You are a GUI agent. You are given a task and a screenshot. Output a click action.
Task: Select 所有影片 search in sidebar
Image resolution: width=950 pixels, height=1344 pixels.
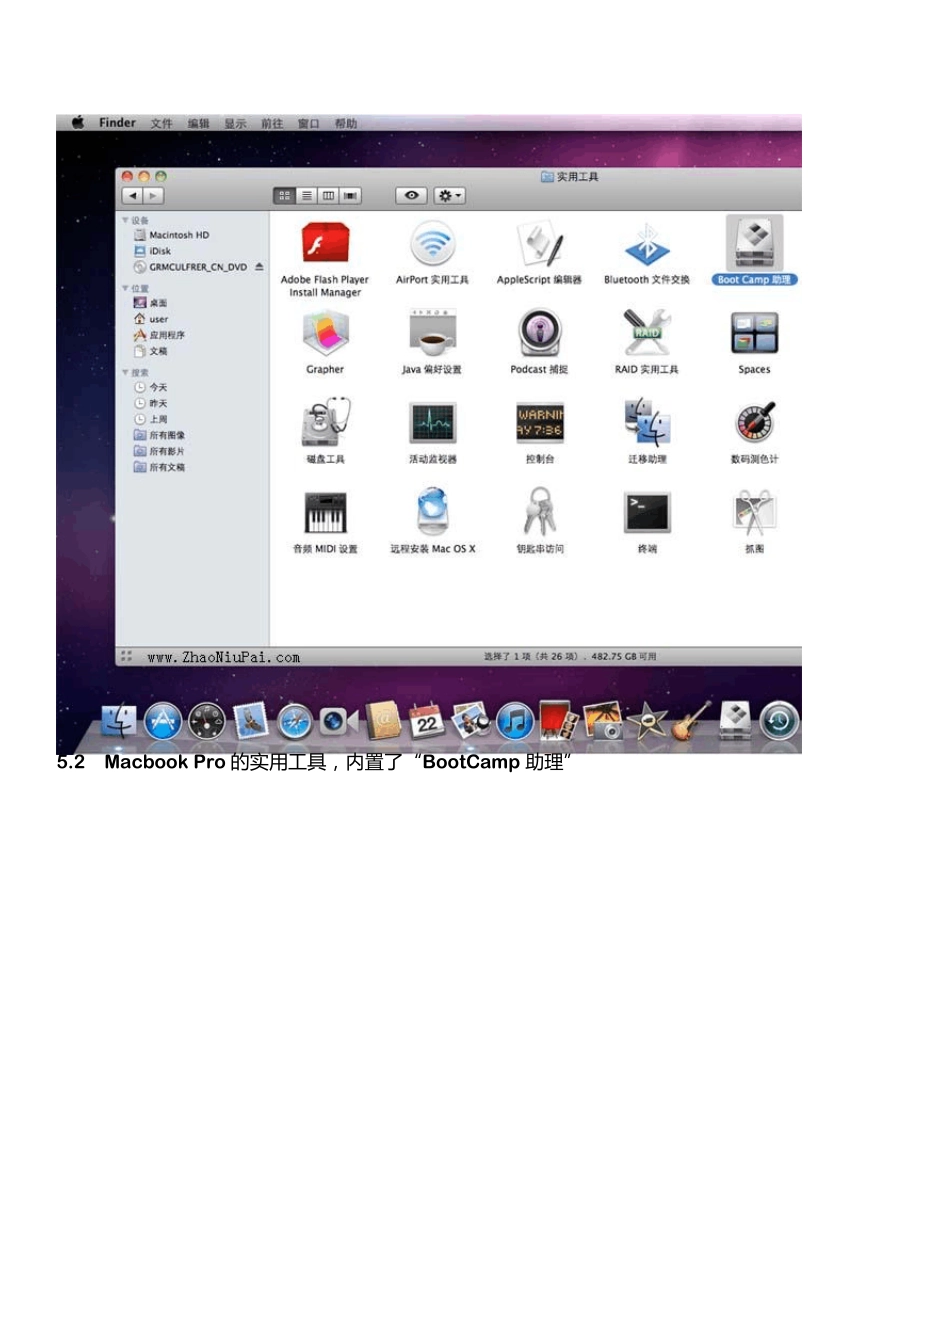coord(159,451)
